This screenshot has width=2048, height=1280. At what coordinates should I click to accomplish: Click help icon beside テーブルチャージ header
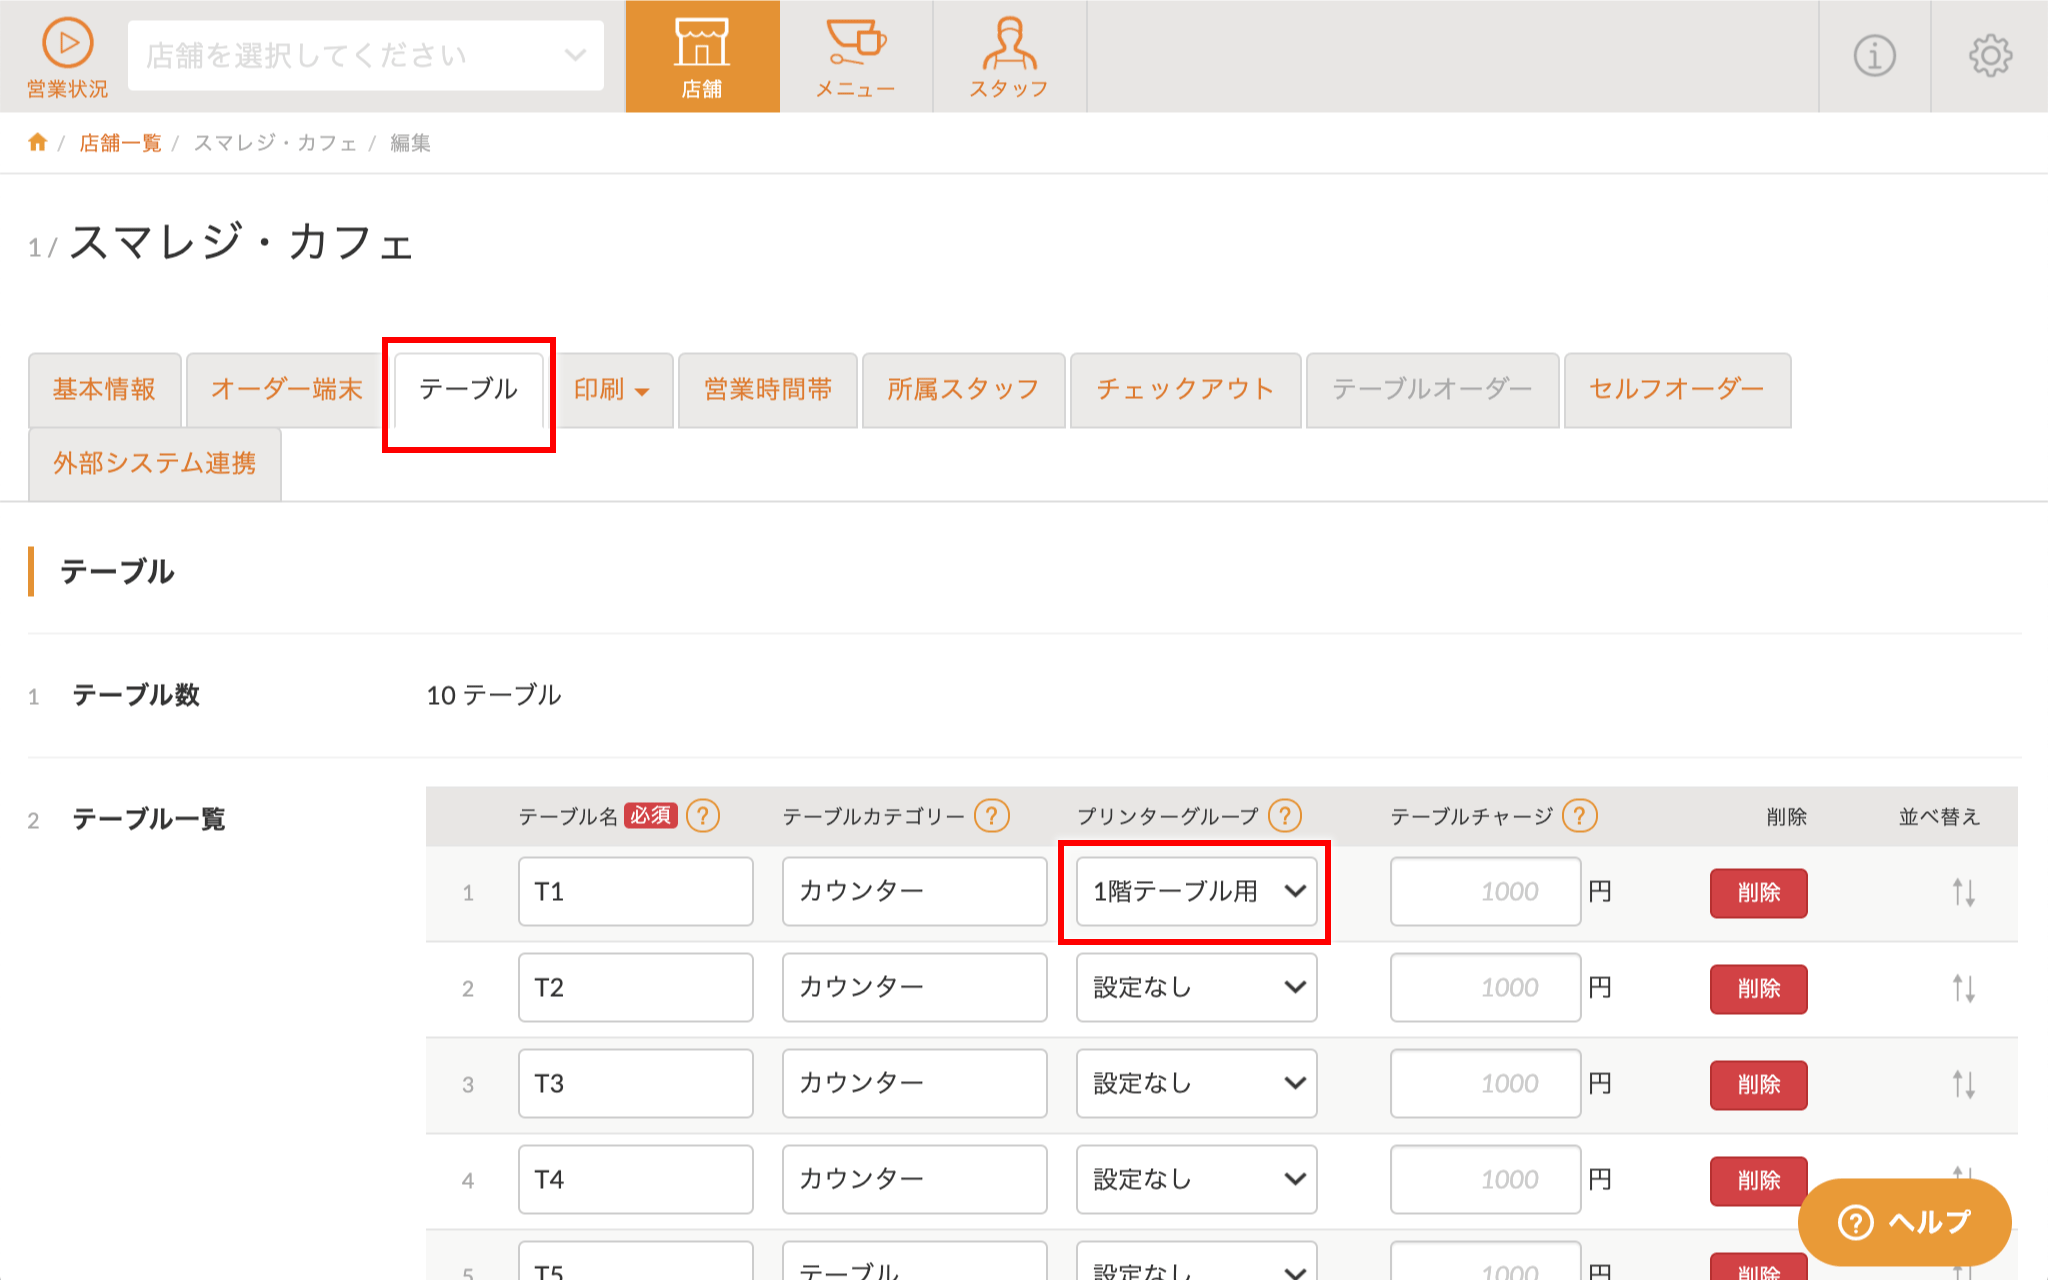click(1580, 816)
